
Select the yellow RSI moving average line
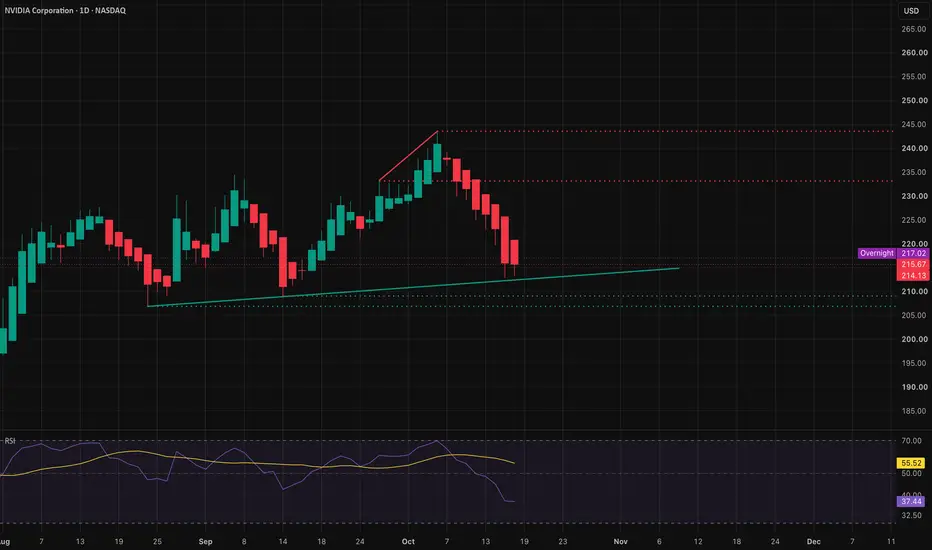tap(257, 464)
